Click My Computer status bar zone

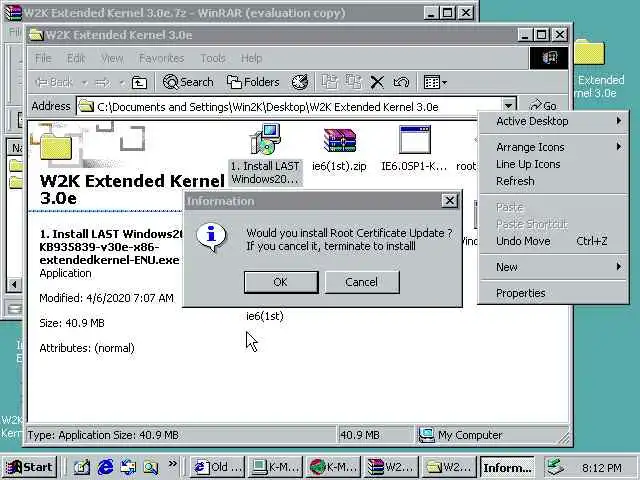point(492,435)
